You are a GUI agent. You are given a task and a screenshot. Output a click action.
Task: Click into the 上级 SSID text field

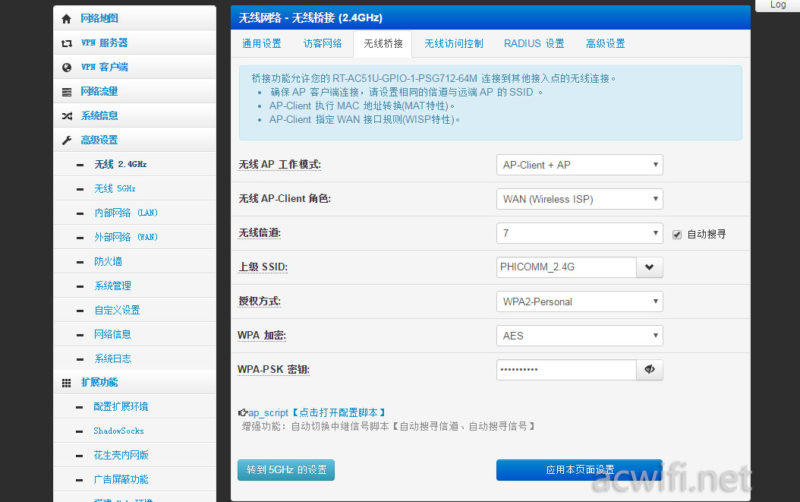pos(566,267)
